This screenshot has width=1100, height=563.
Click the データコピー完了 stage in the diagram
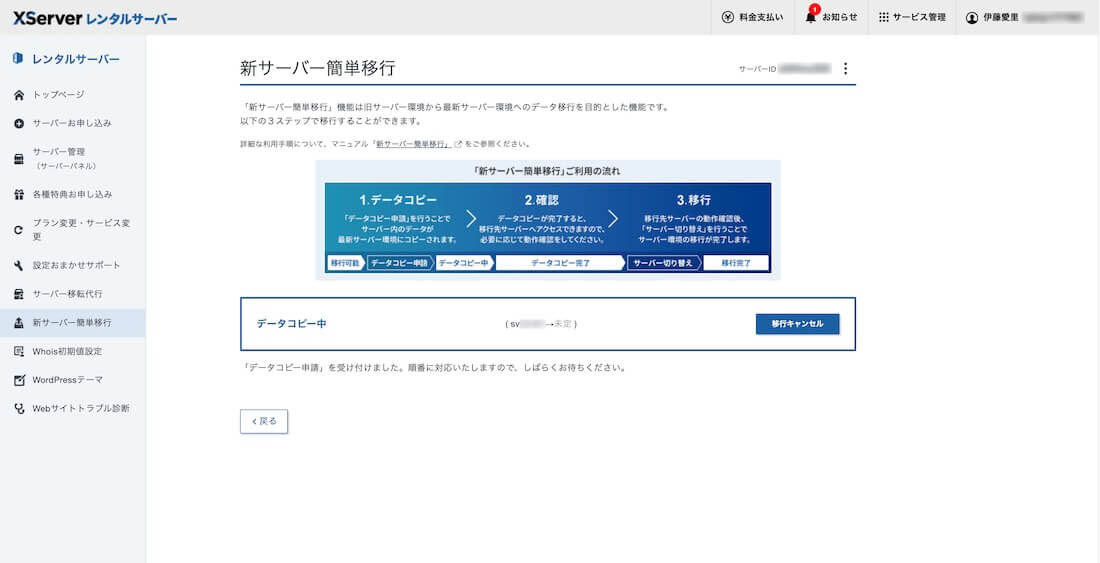[x=560, y=264]
